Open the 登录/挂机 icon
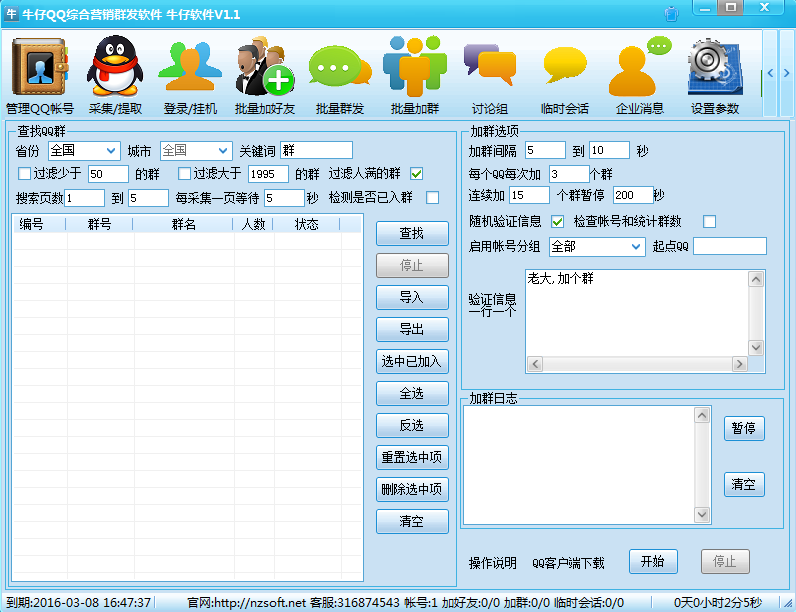The height and width of the screenshot is (612, 796). (x=190, y=66)
